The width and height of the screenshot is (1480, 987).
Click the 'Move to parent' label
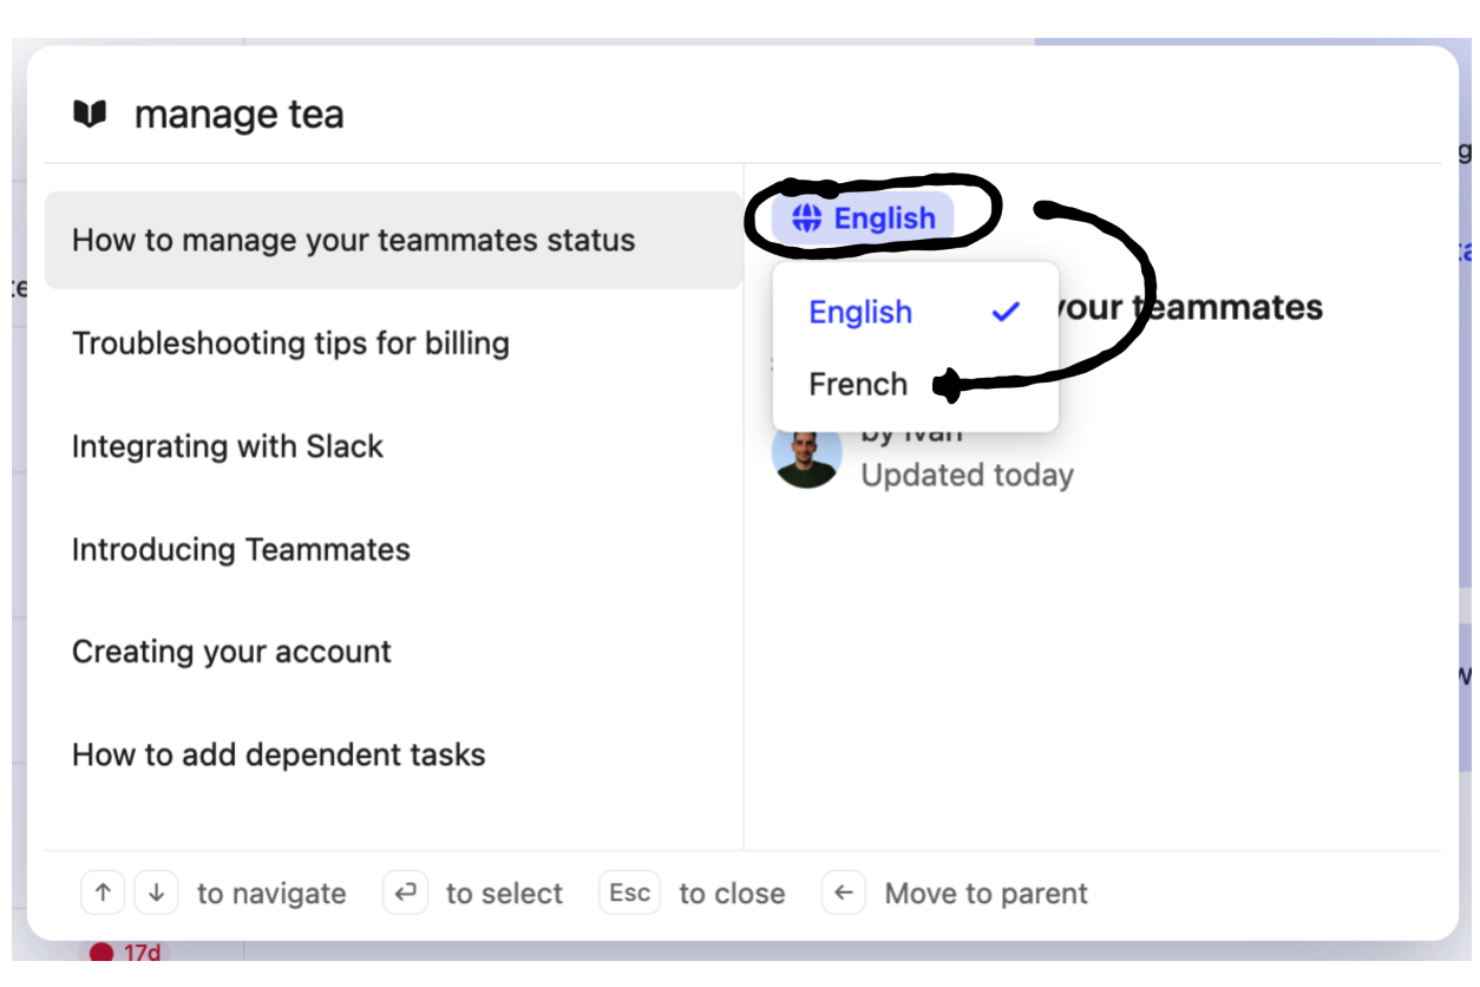pos(986,893)
